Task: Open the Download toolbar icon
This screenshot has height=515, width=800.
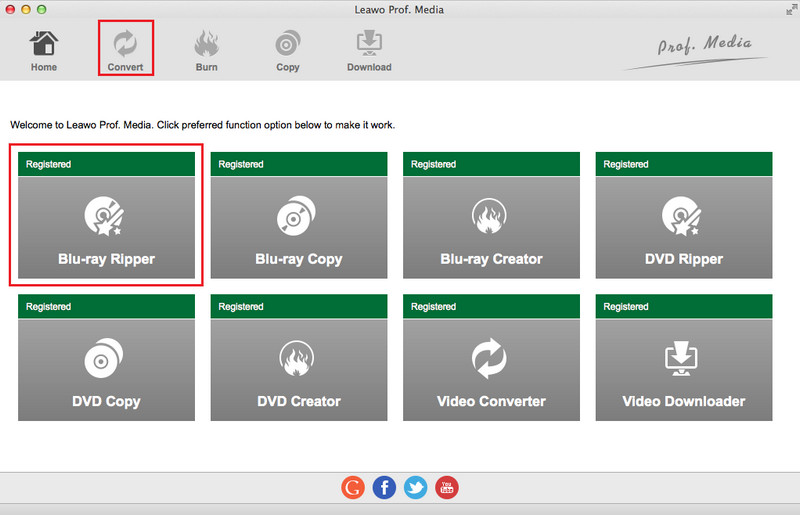Action: 369,51
